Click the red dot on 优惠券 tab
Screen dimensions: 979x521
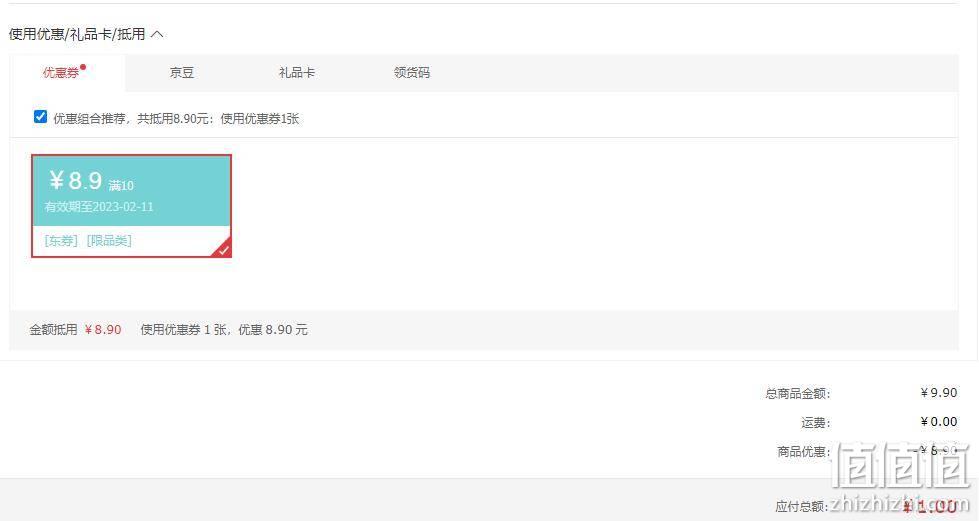(83, 67)
